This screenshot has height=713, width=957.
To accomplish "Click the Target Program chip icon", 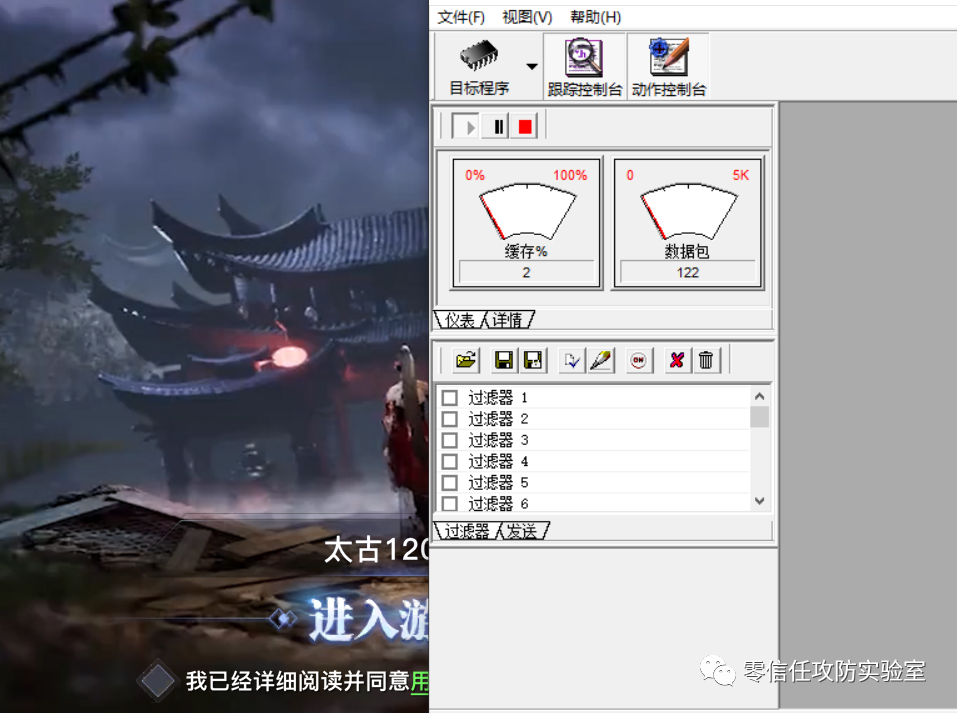I will click(x=479, y=57).
